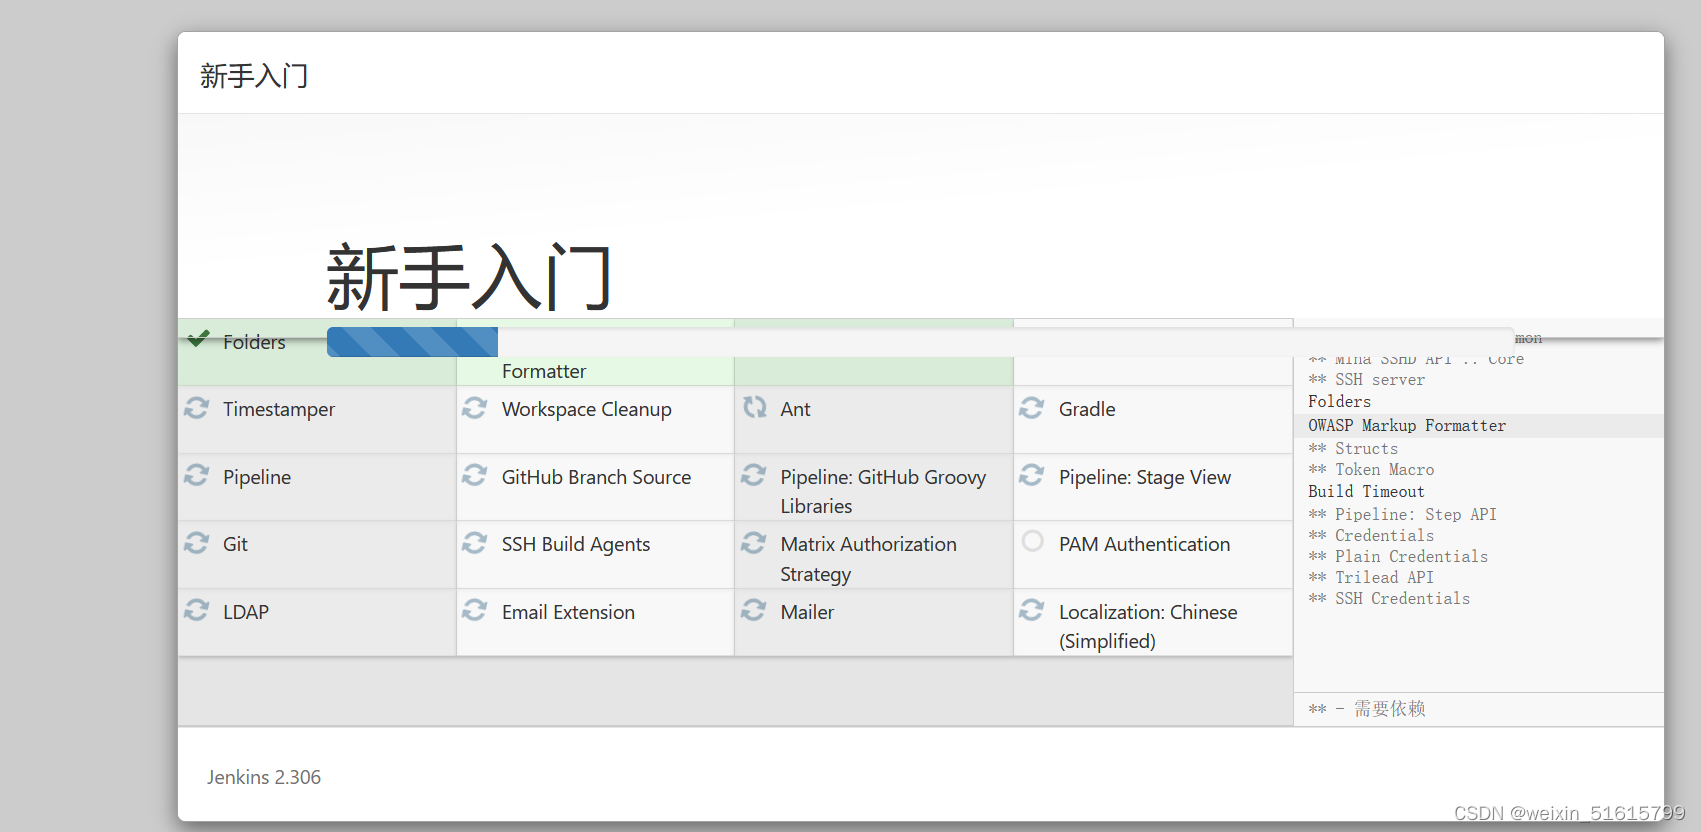Click the pending icon next to Pipeline
The image size is (1701, 832).
pos(197,476)
